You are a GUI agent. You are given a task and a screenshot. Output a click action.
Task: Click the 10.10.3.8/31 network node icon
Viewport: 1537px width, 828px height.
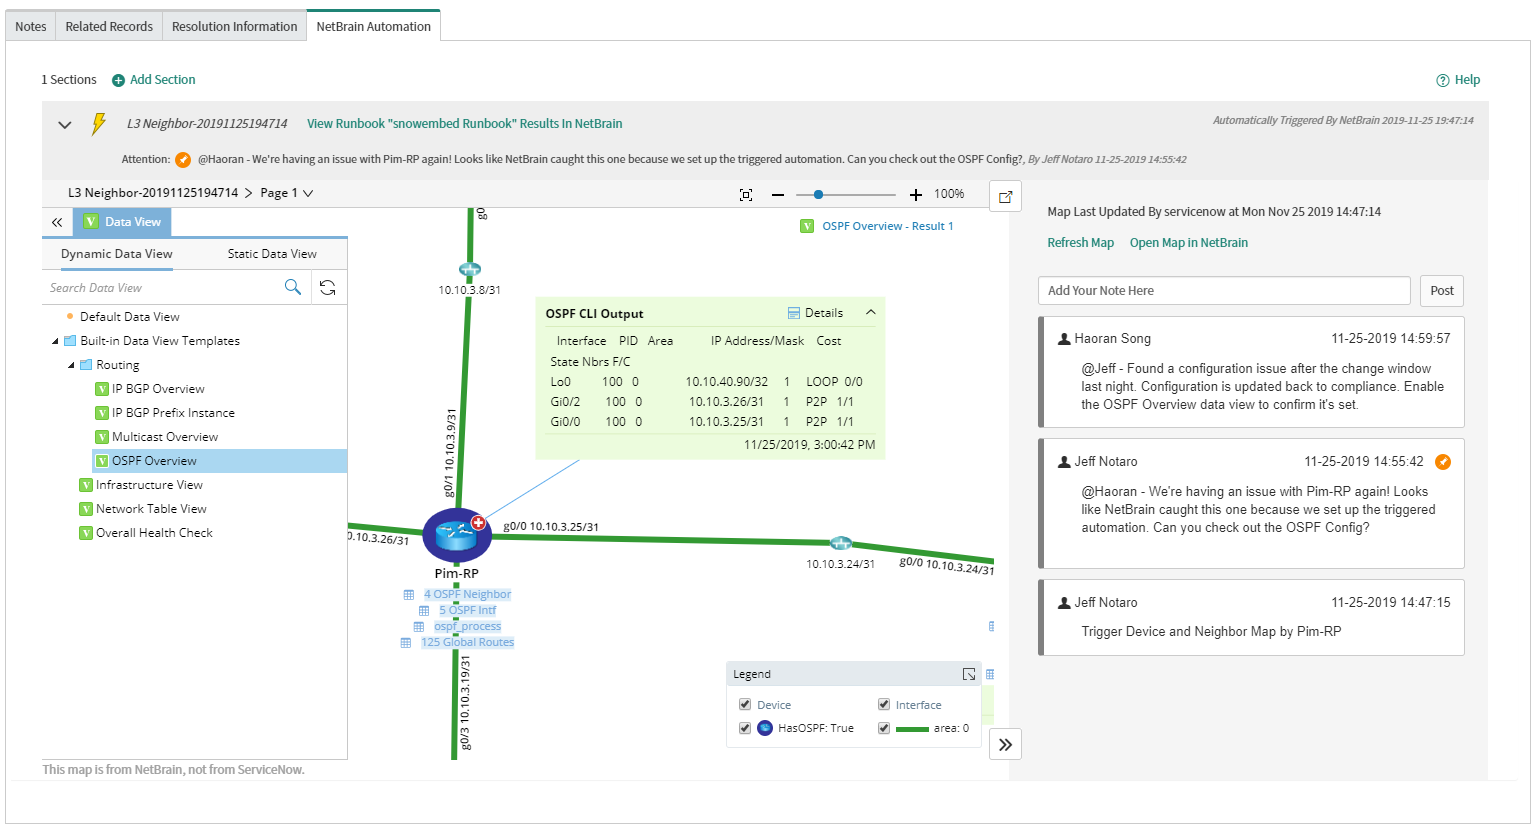click(x=469, y=269)
